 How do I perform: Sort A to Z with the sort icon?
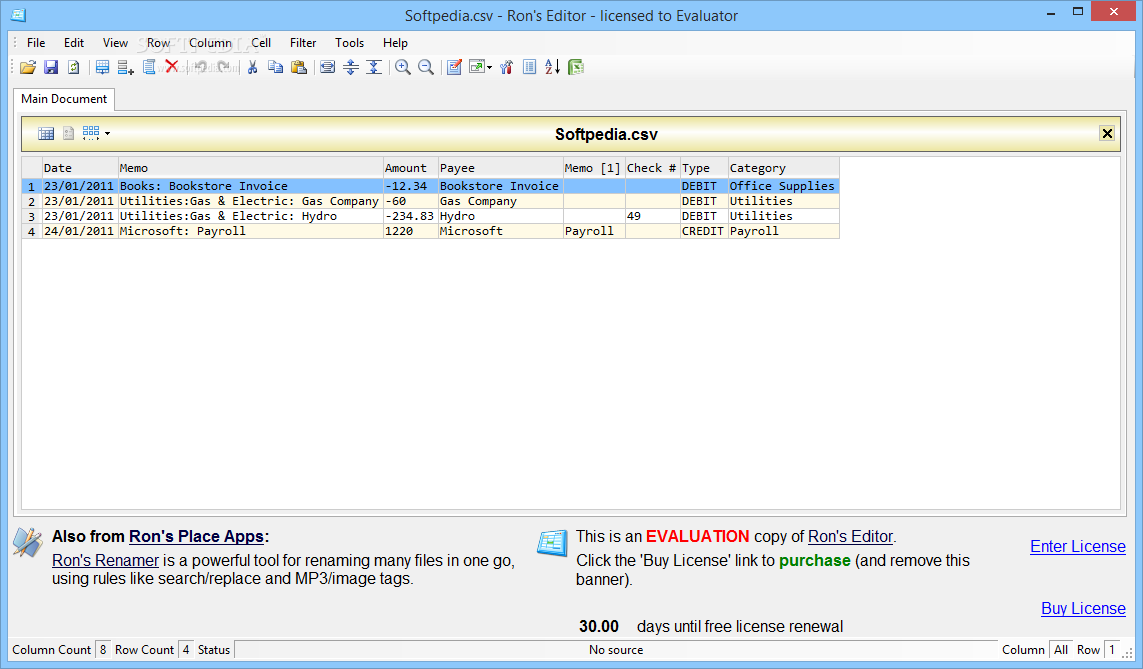coord(553,67)
